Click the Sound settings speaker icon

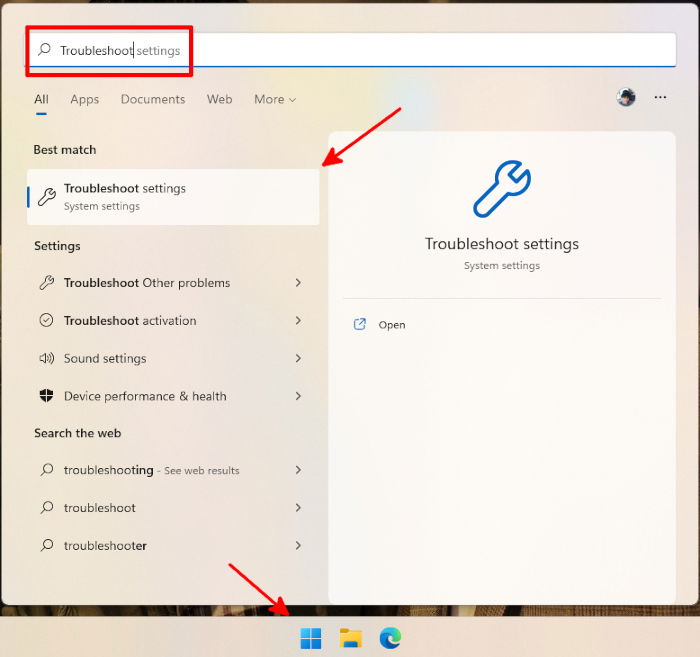(x=46, y=358)
